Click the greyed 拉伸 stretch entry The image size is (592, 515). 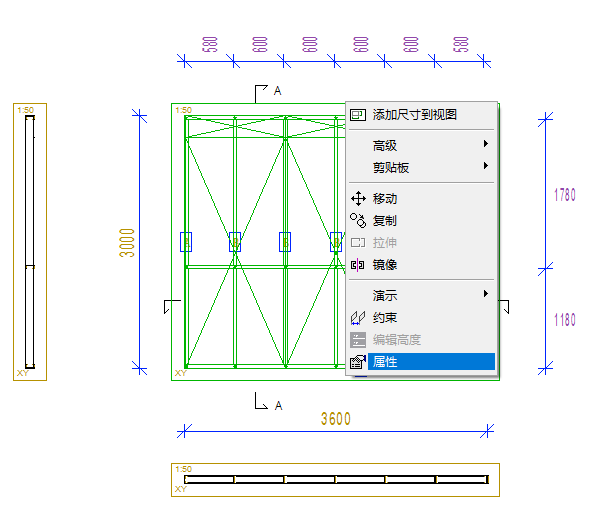[422, 242]
